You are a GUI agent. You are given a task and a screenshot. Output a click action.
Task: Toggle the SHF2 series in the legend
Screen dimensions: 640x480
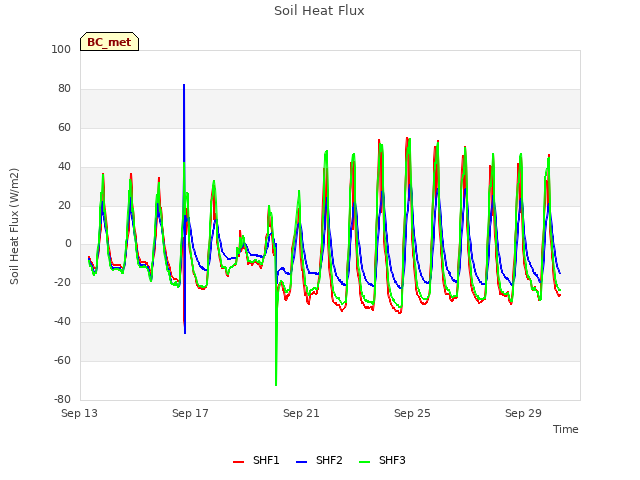click(319, 460)
